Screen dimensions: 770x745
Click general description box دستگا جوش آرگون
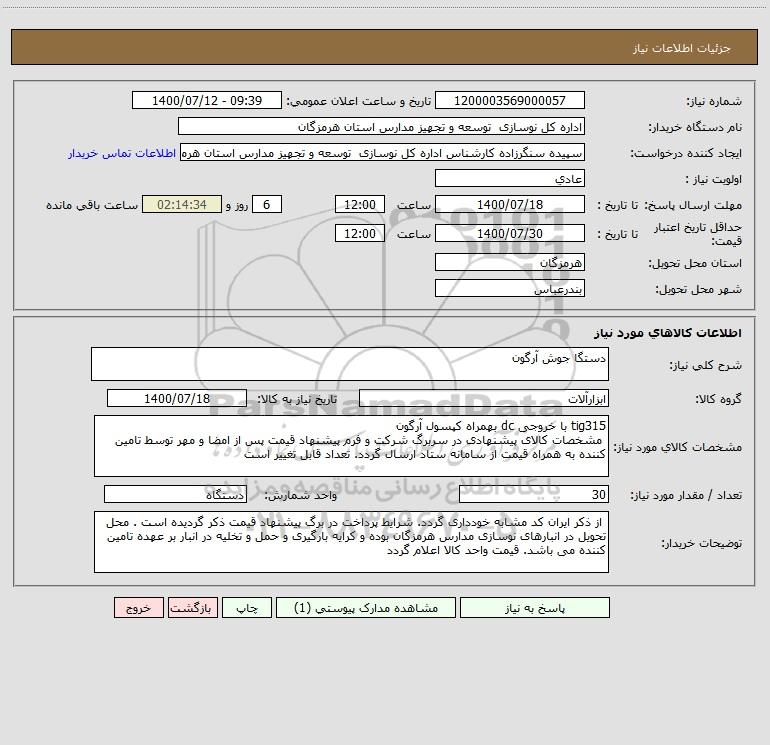tap(350, 364)
